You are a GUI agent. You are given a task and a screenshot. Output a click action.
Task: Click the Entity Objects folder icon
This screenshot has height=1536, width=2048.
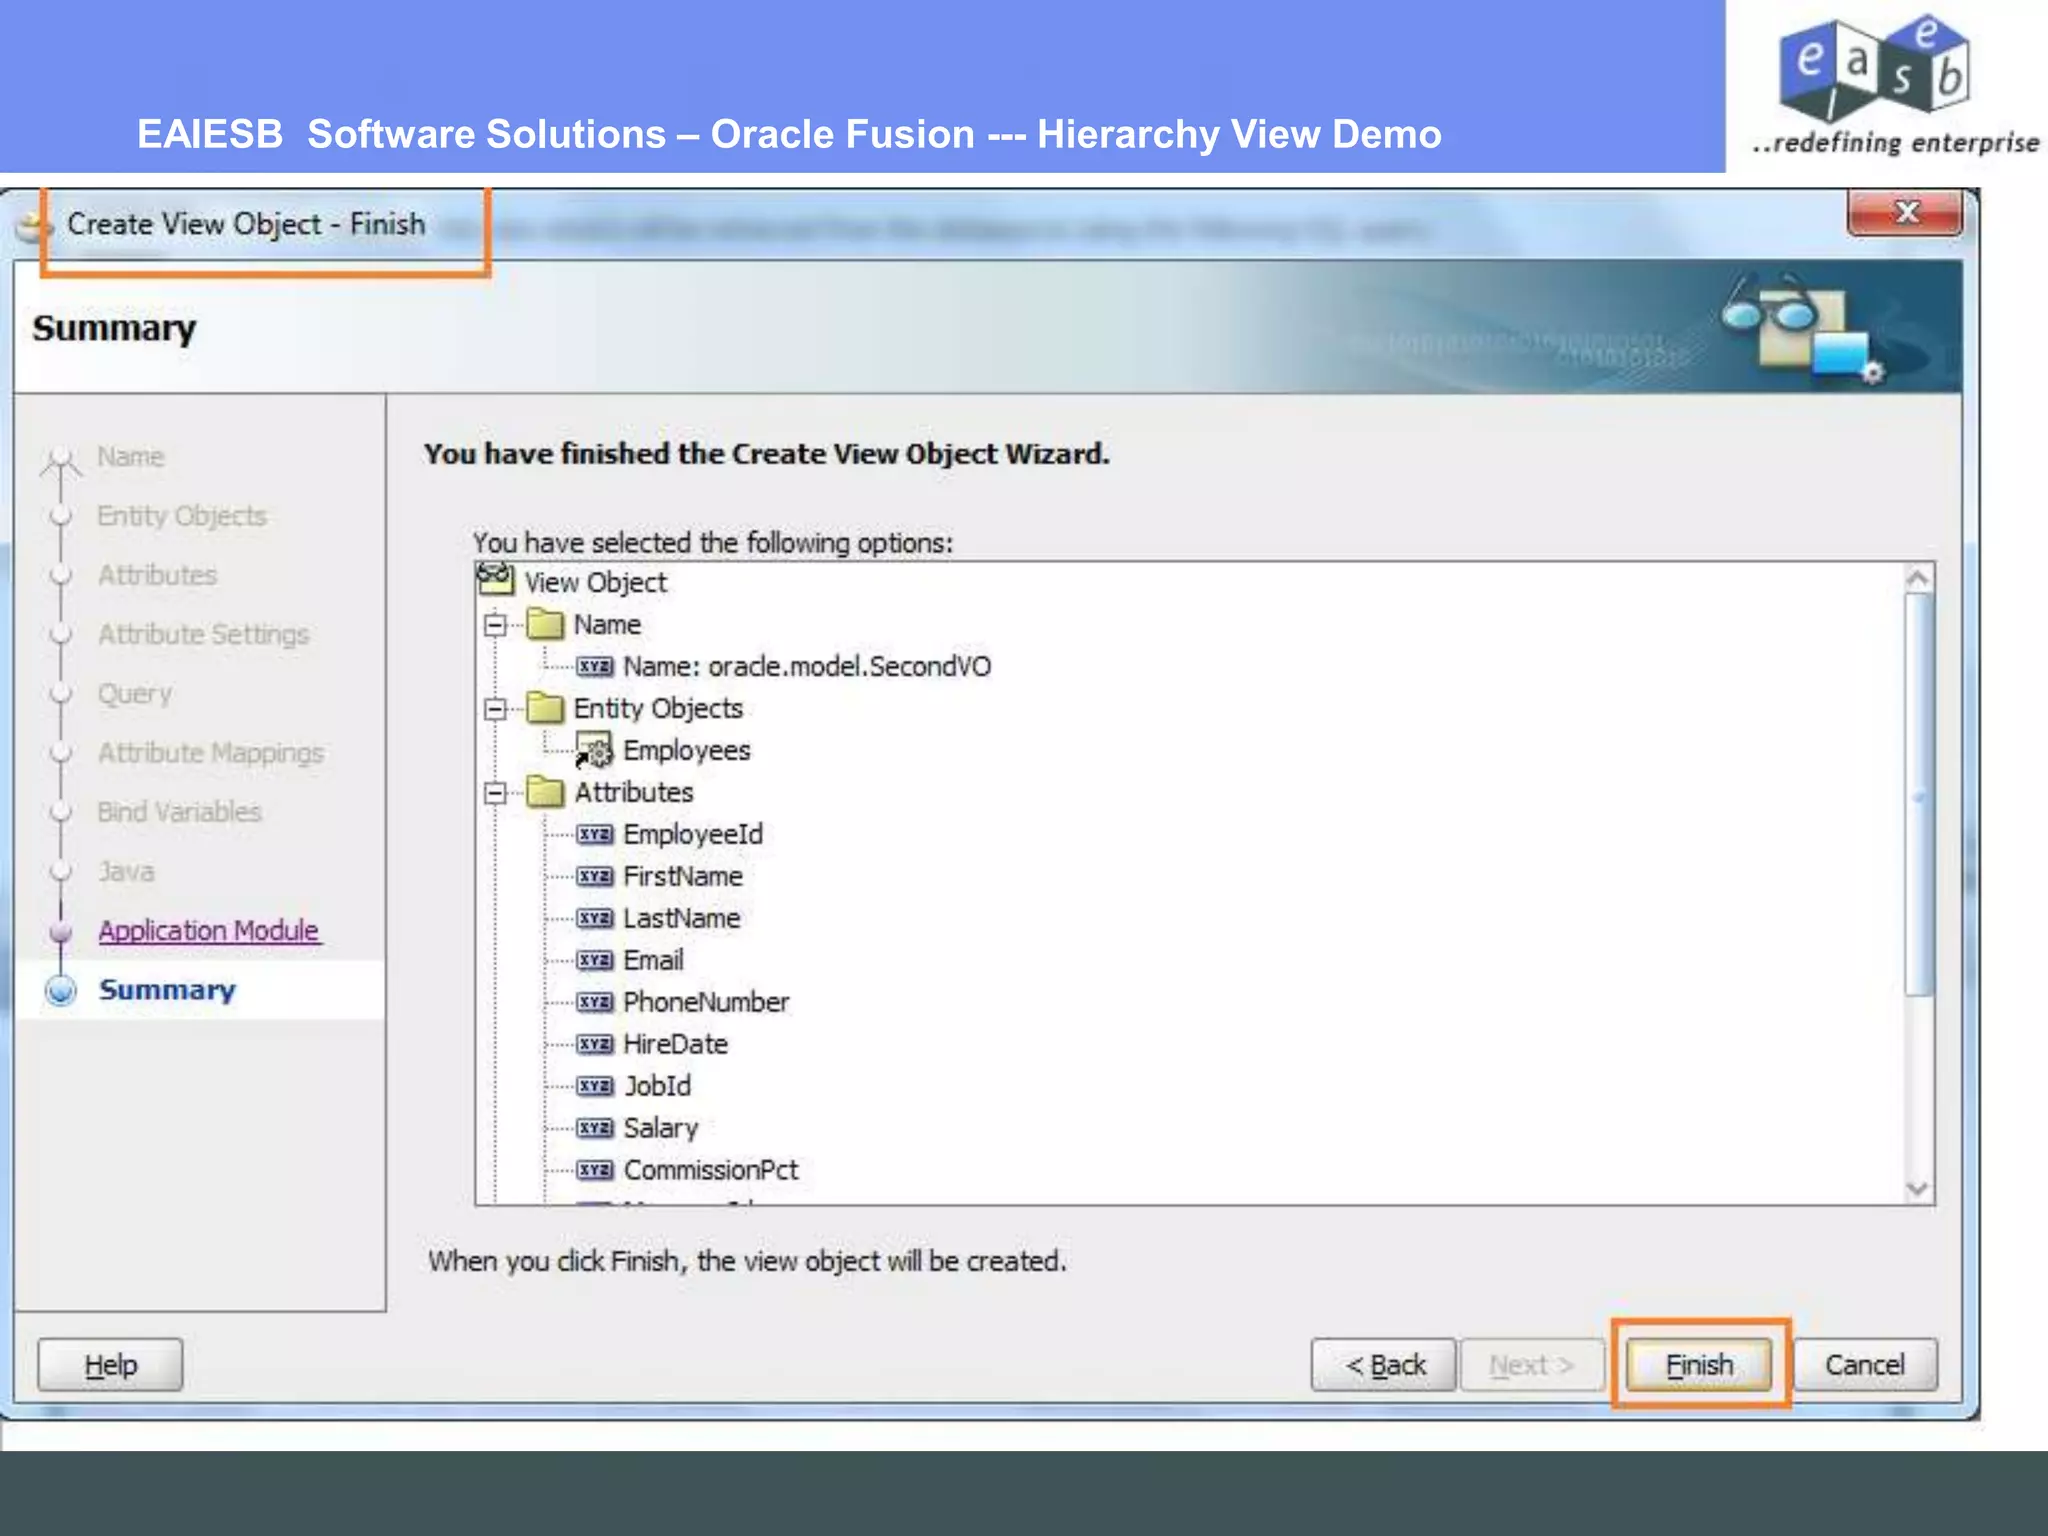click(545, 708)
